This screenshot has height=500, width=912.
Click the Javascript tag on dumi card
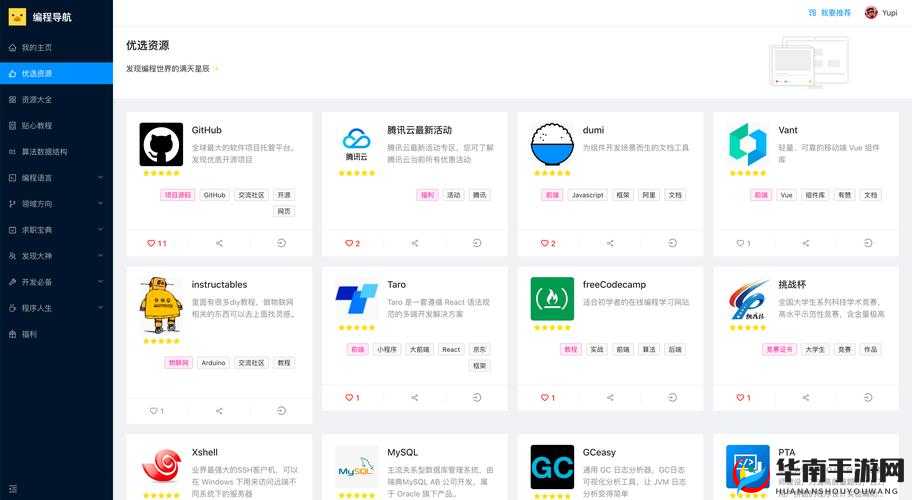(x=587, y=195)
